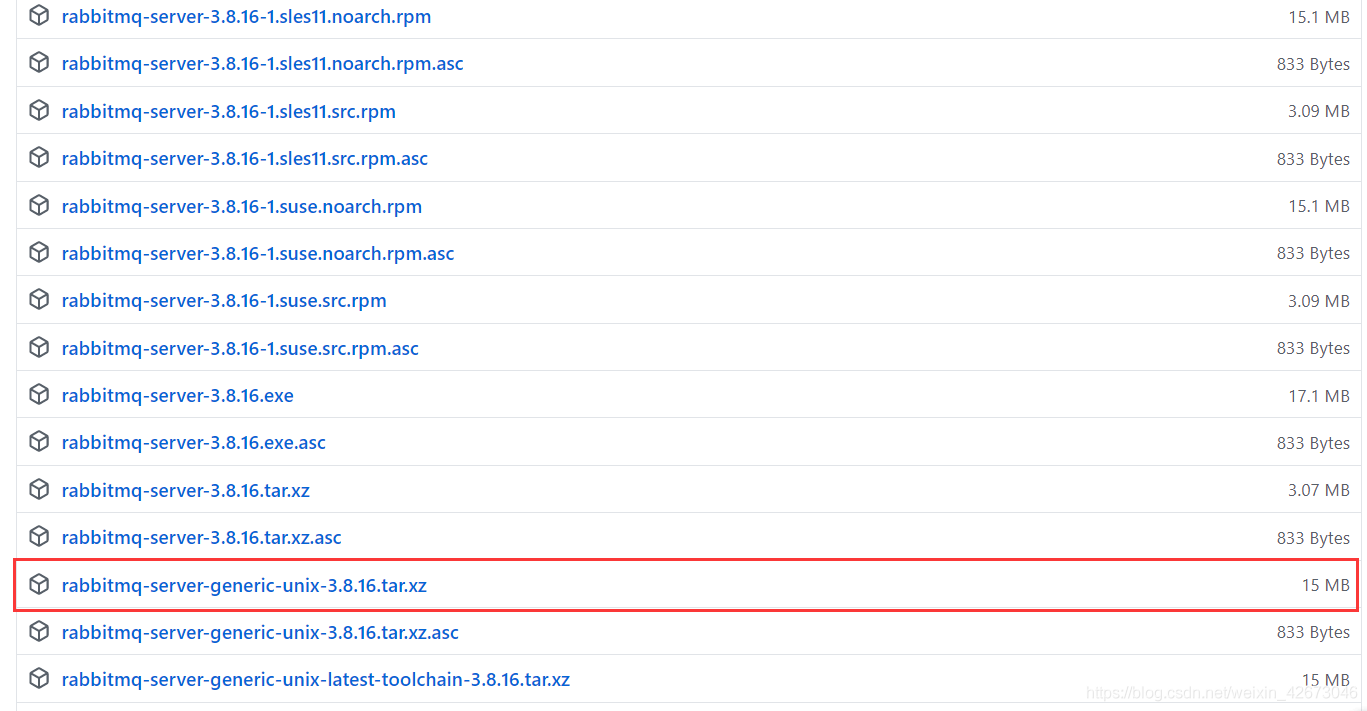Image resolution: width=1367 pixels, height=711 pixels.
Task: Download rabbitmq-server-3.8.16-1.suse.src.rpm source package
Action: coord(223,301)
